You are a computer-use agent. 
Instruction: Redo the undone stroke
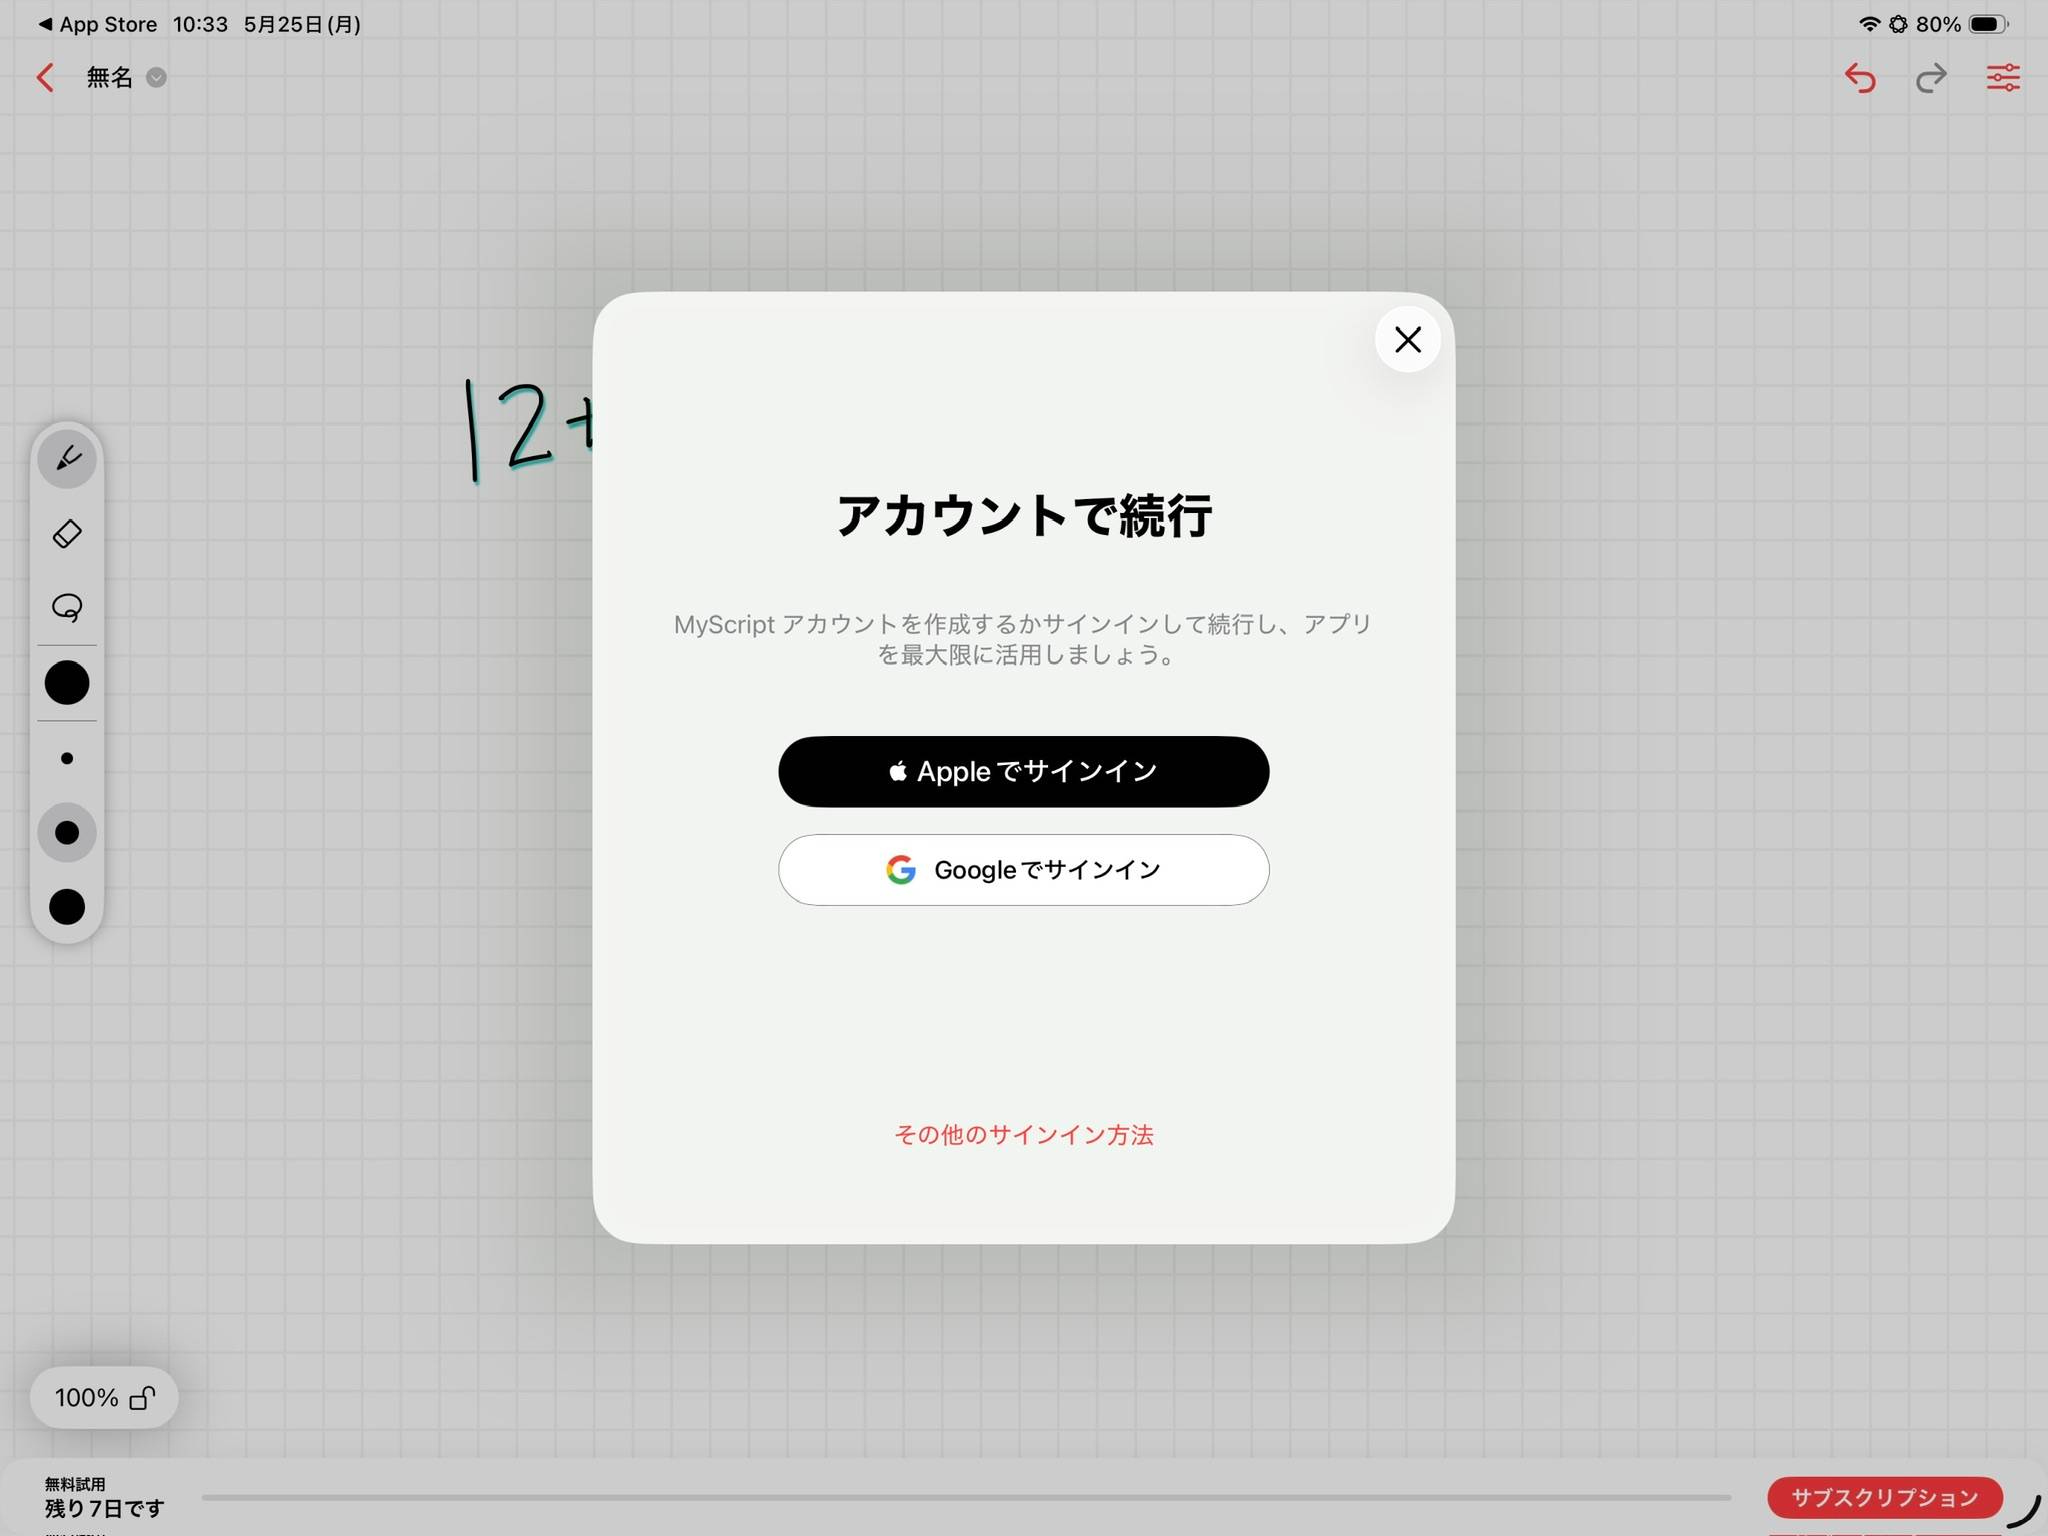[x=1931, y=78]
